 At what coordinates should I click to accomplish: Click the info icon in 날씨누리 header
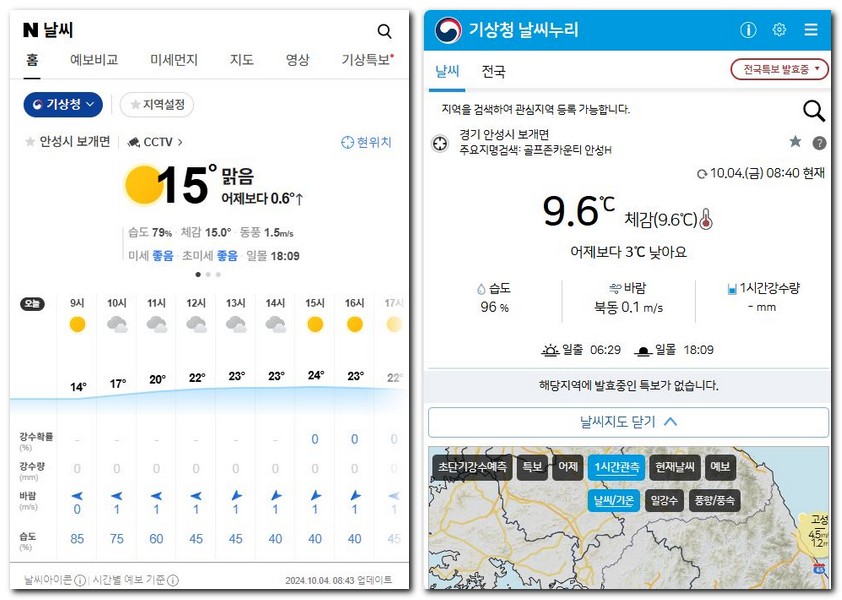click(748, 30)
